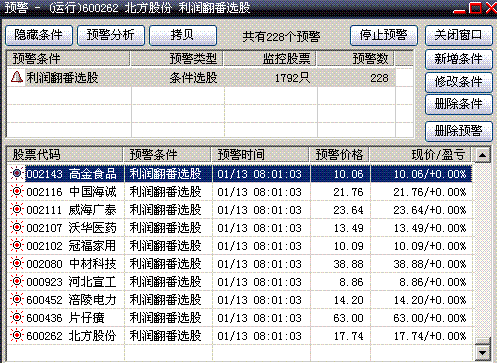Click the alert bell icon beside 利润翻番选股

tap(16, 77)
